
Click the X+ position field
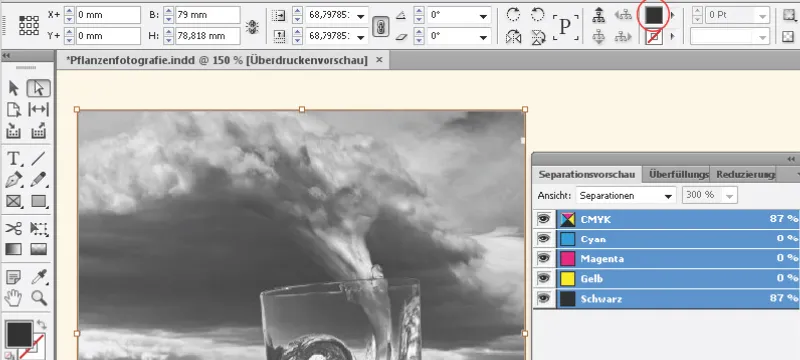click(108, 15)
